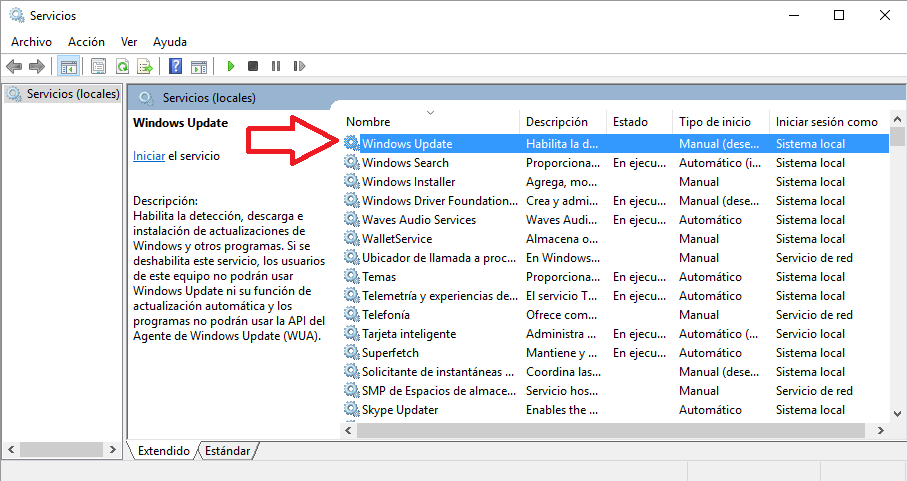Sort by the Descripción column header
The image size is (907, 481).
tap(563, 121)
